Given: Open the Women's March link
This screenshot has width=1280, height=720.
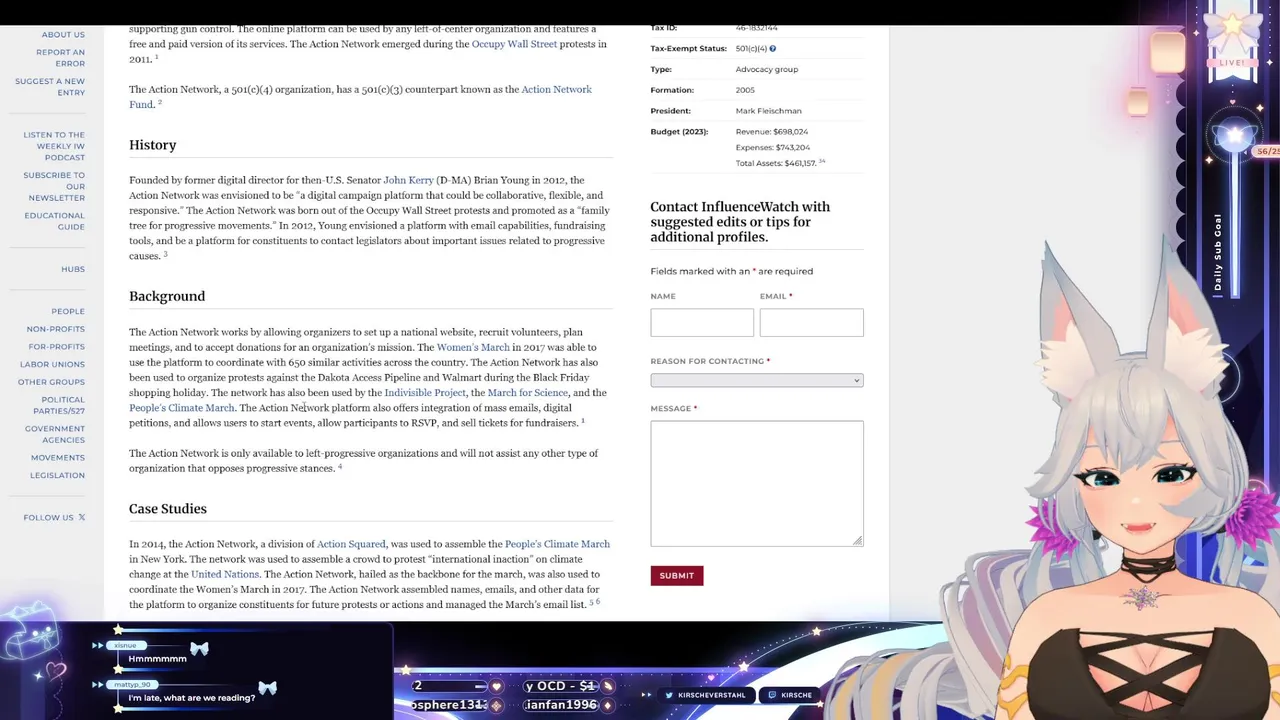Looking at the screenshot, I should (x=473, y=347).
